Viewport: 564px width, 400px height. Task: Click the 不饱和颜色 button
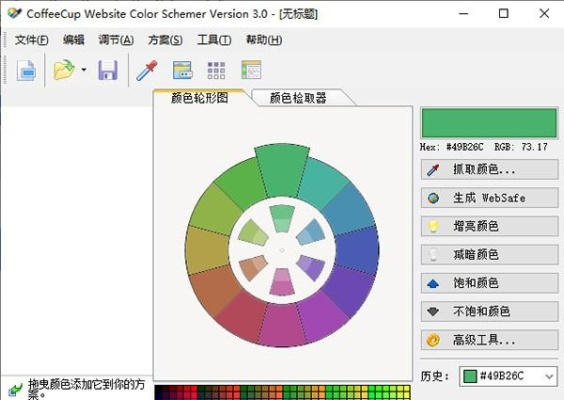(490, 312)
